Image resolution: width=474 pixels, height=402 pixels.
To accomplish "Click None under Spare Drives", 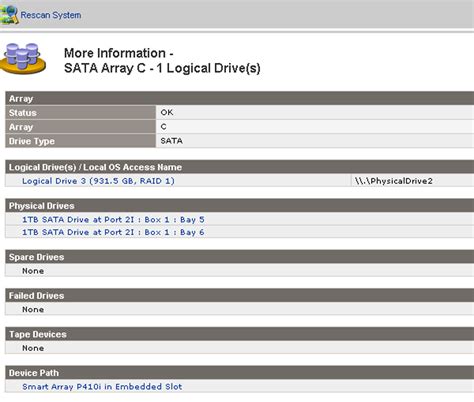I will coord(33,271).
